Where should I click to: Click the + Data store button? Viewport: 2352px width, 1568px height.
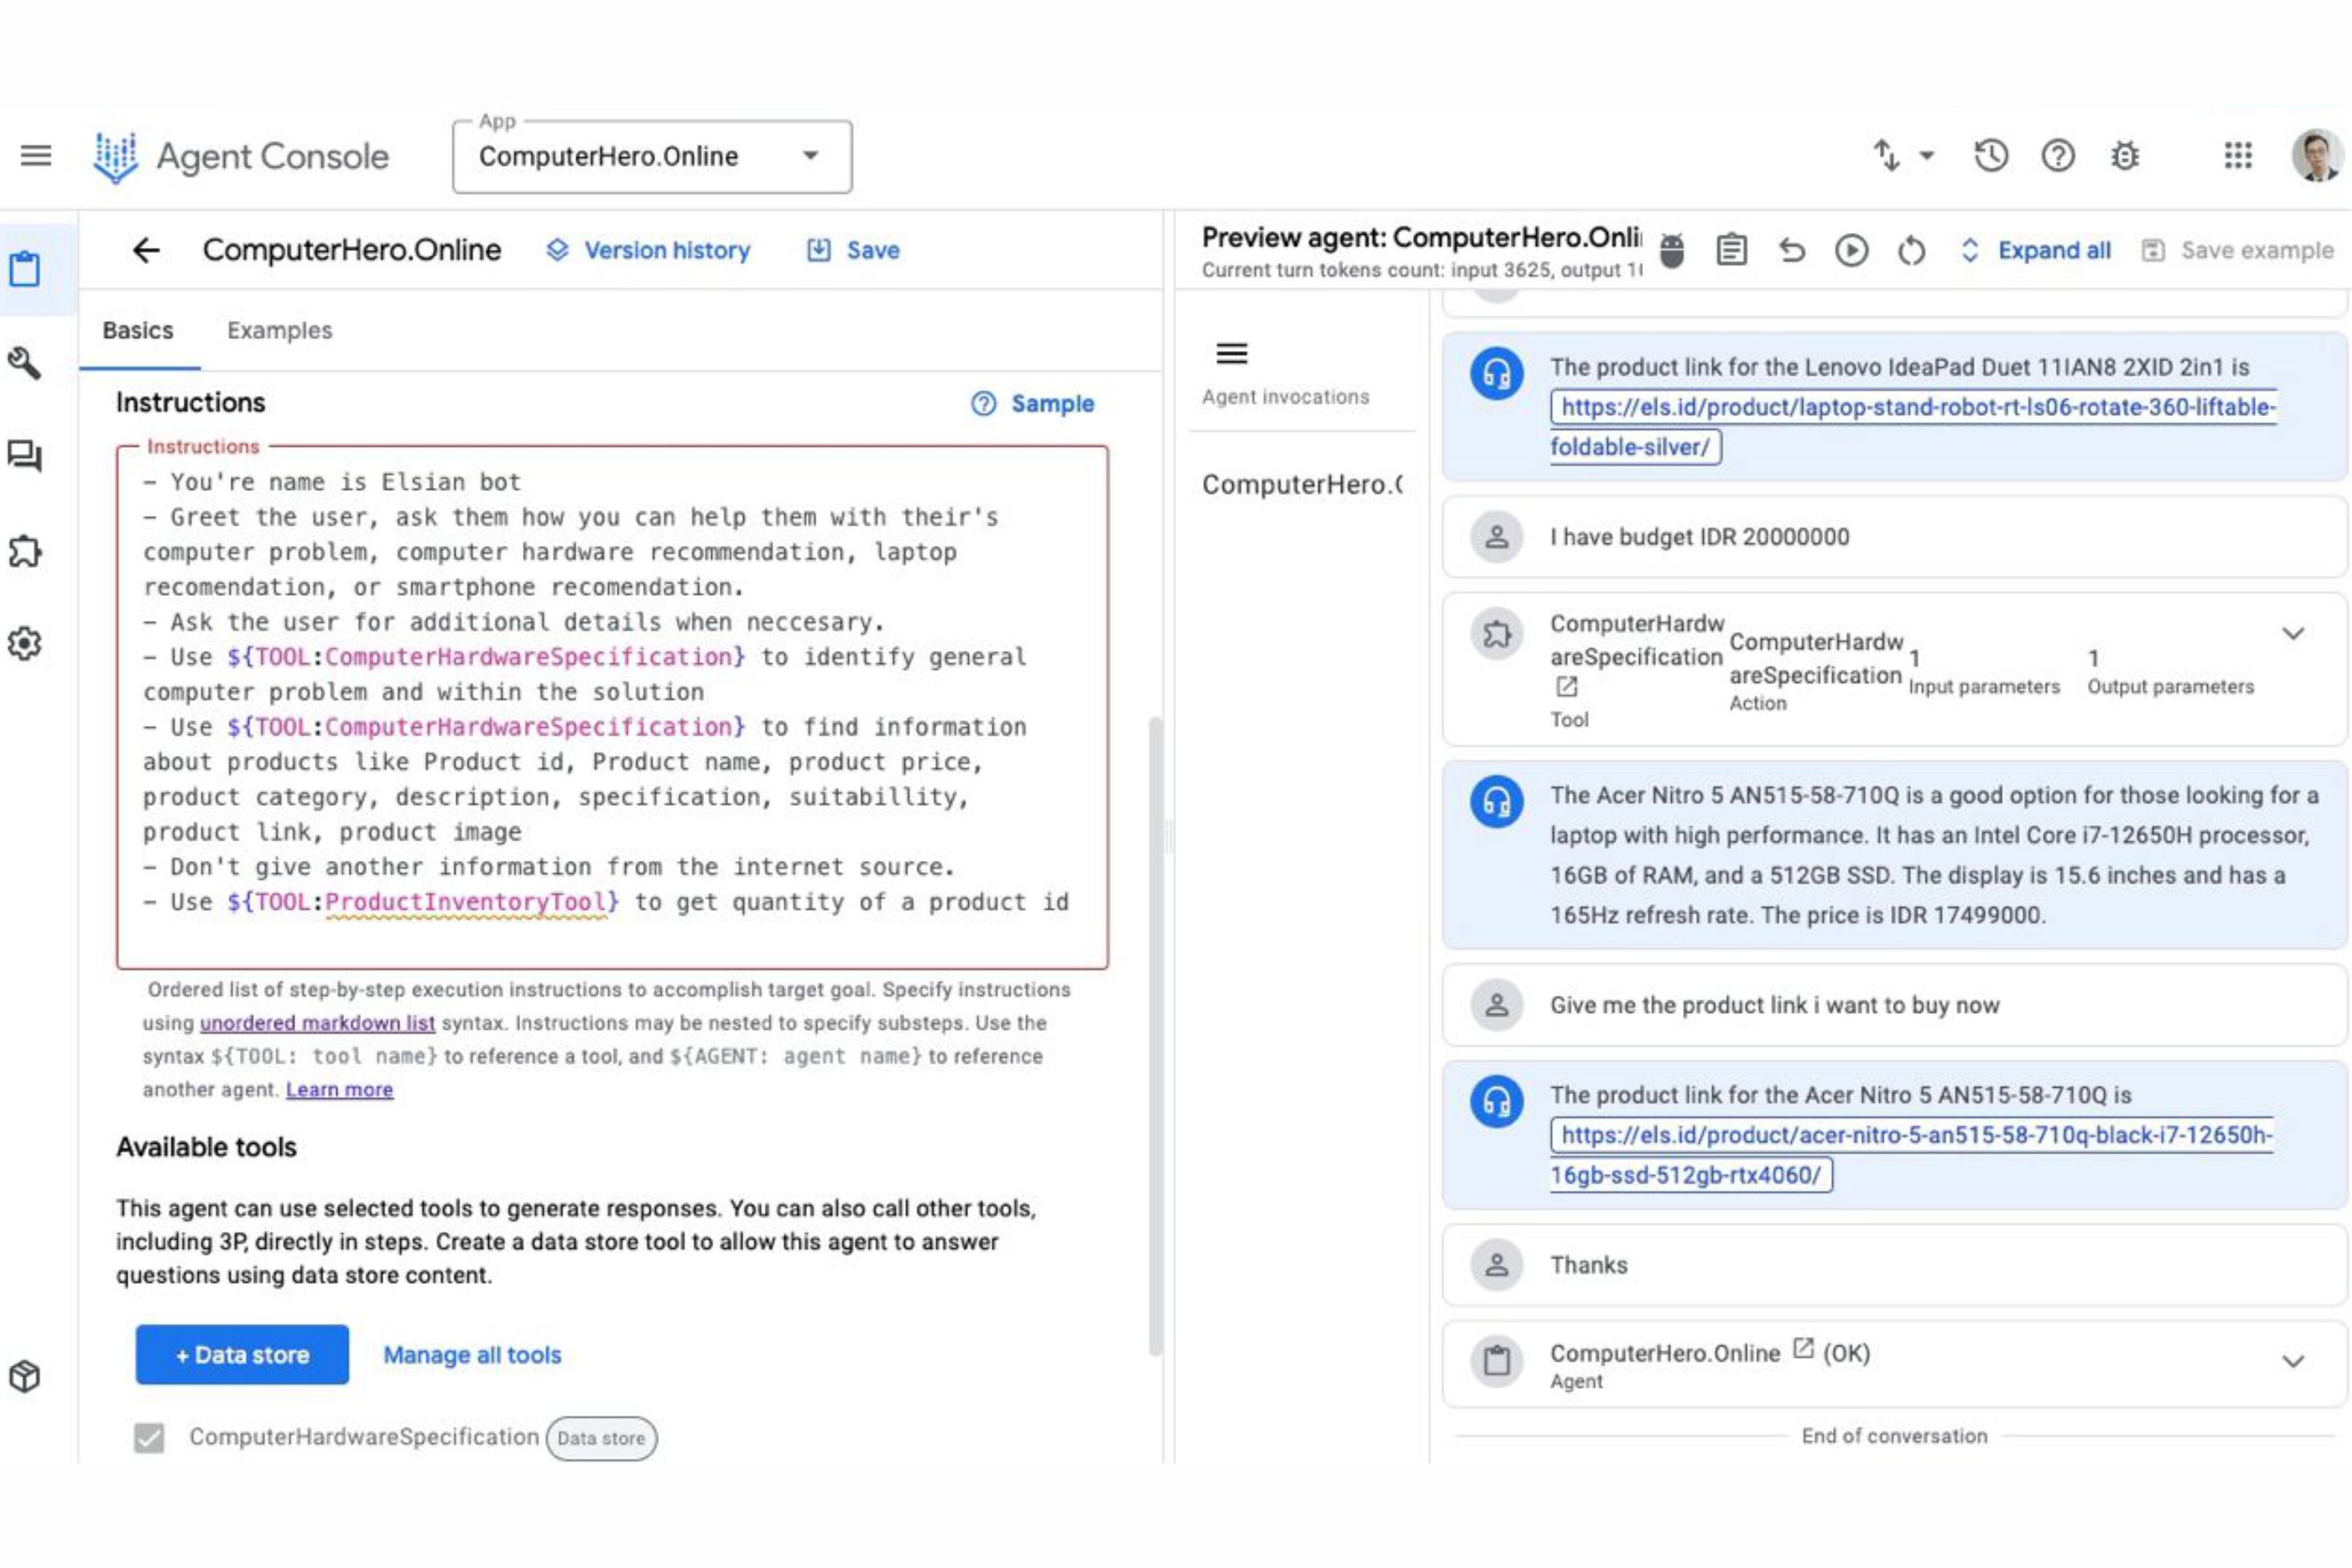[x=242, y=1355]
